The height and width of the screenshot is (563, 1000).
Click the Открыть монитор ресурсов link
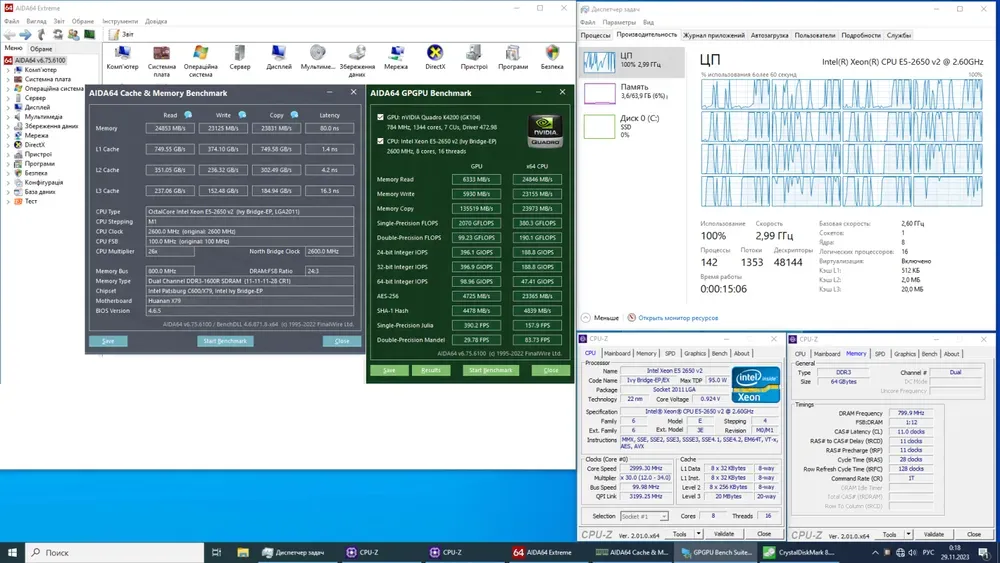[680, 318]
